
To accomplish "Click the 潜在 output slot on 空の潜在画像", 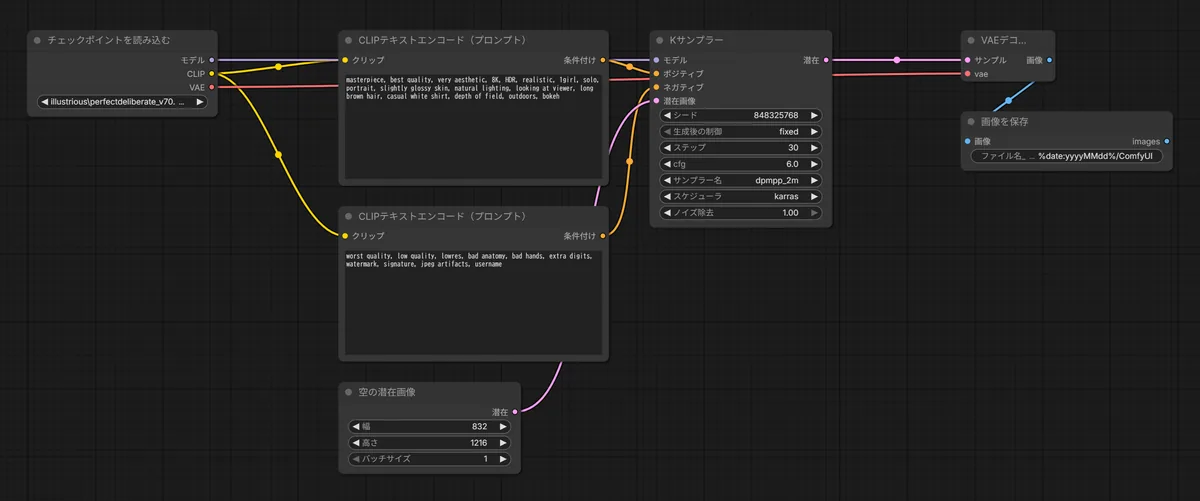I will pos(515,412).
